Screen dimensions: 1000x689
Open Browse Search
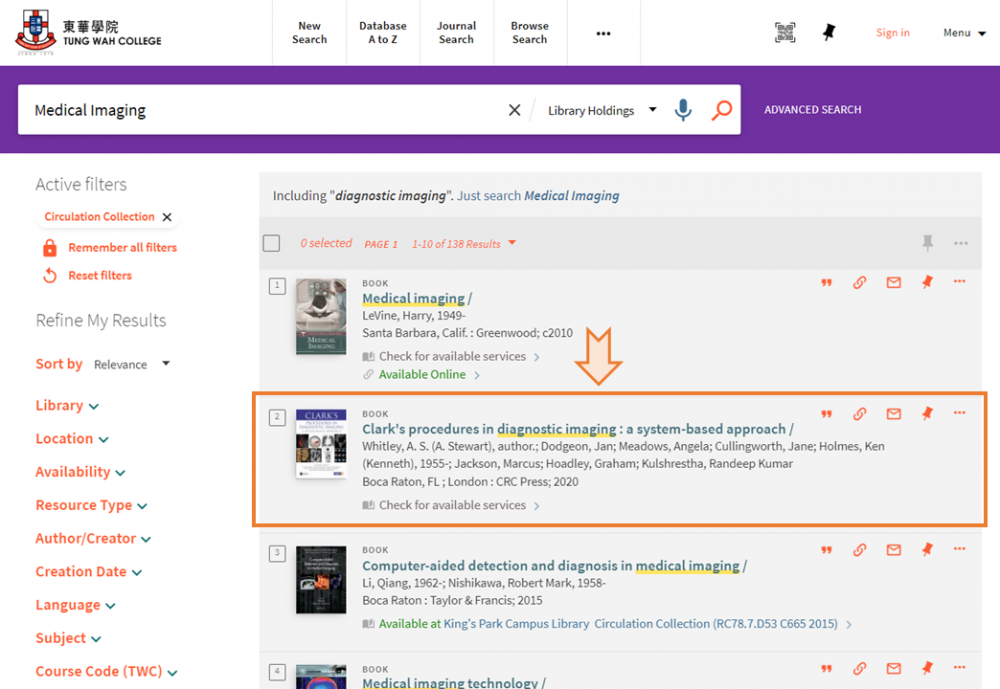[x=529, y=33]
